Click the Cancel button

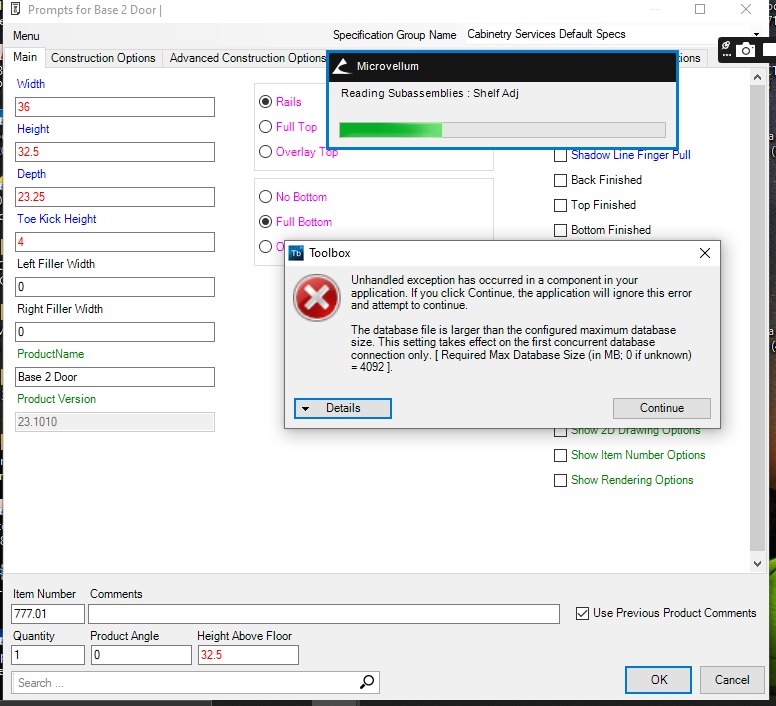click(x=732, y=680)
